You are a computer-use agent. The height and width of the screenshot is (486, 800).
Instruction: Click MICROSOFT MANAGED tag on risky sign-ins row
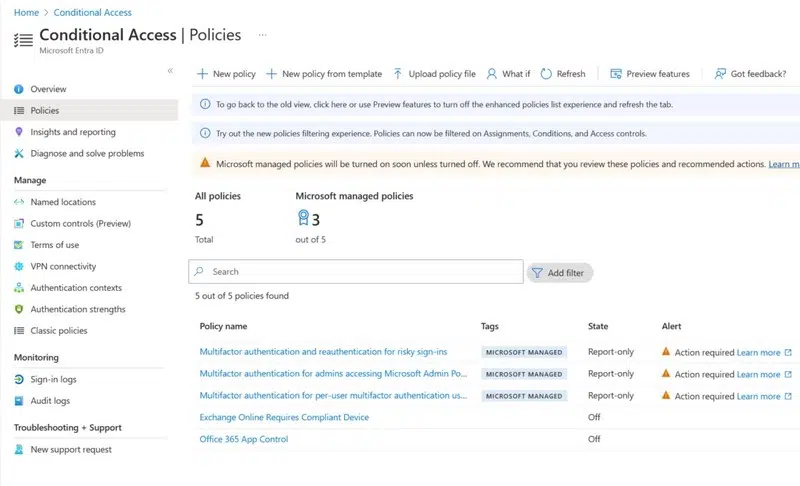coord(524,352)
